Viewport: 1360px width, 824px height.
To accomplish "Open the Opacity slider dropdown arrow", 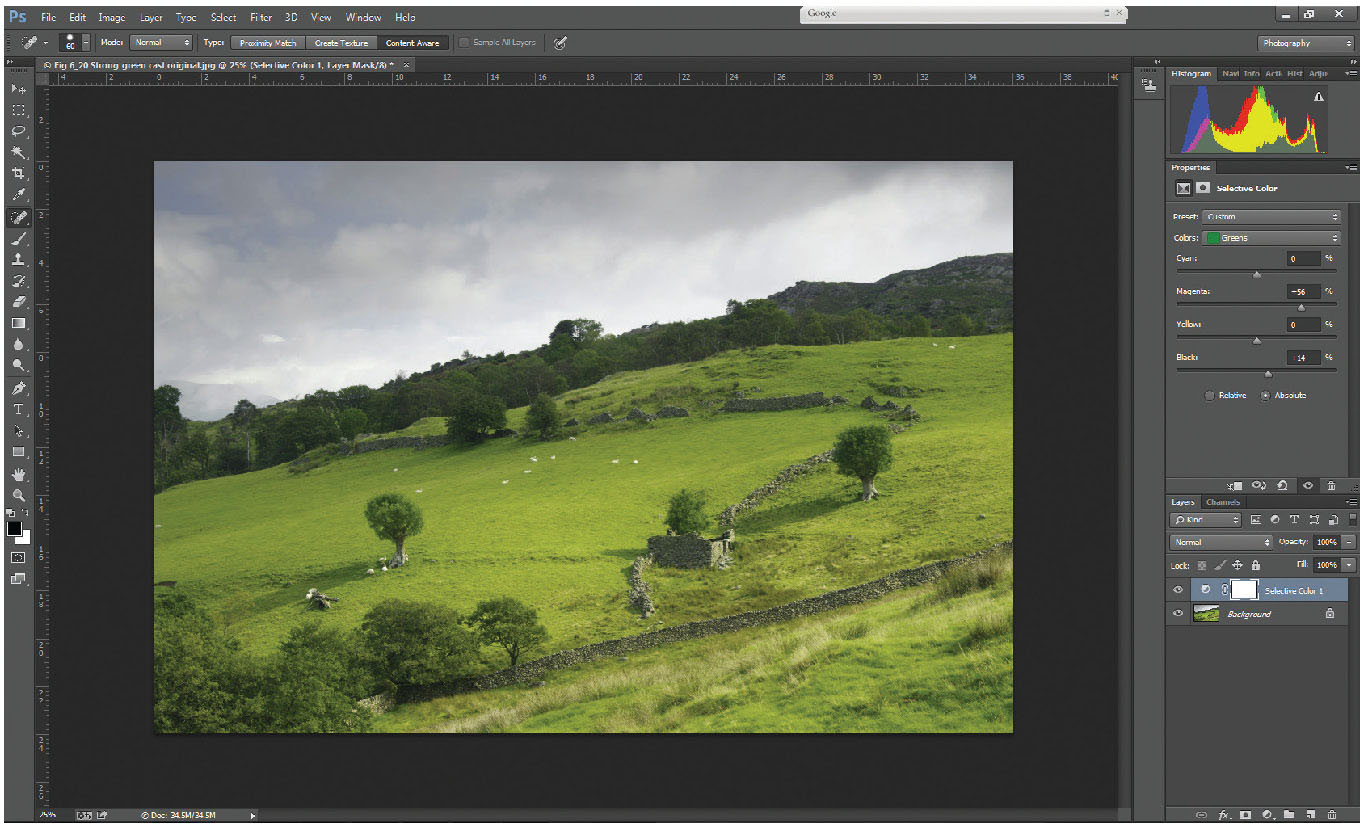I will tap(1349, 542).
